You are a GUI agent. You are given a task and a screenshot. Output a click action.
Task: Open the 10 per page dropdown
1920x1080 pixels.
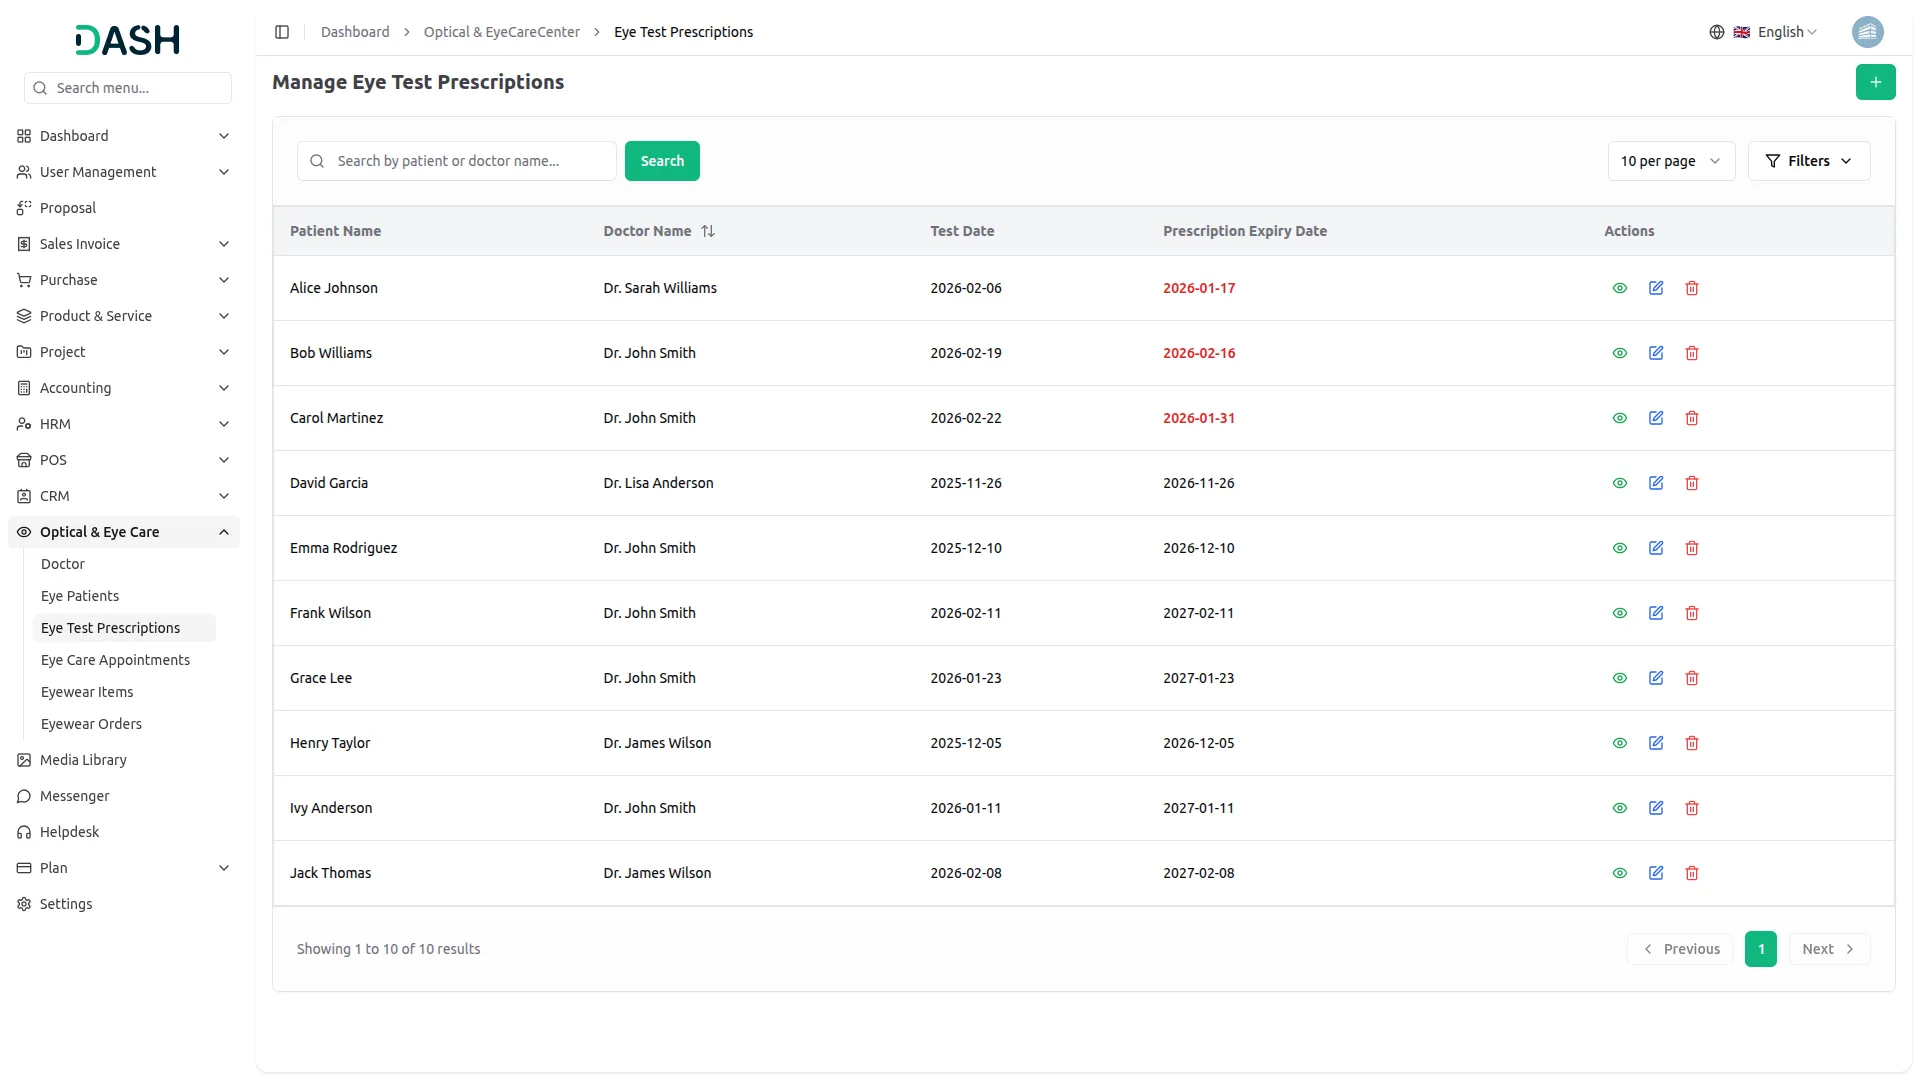click(1670, 161)
